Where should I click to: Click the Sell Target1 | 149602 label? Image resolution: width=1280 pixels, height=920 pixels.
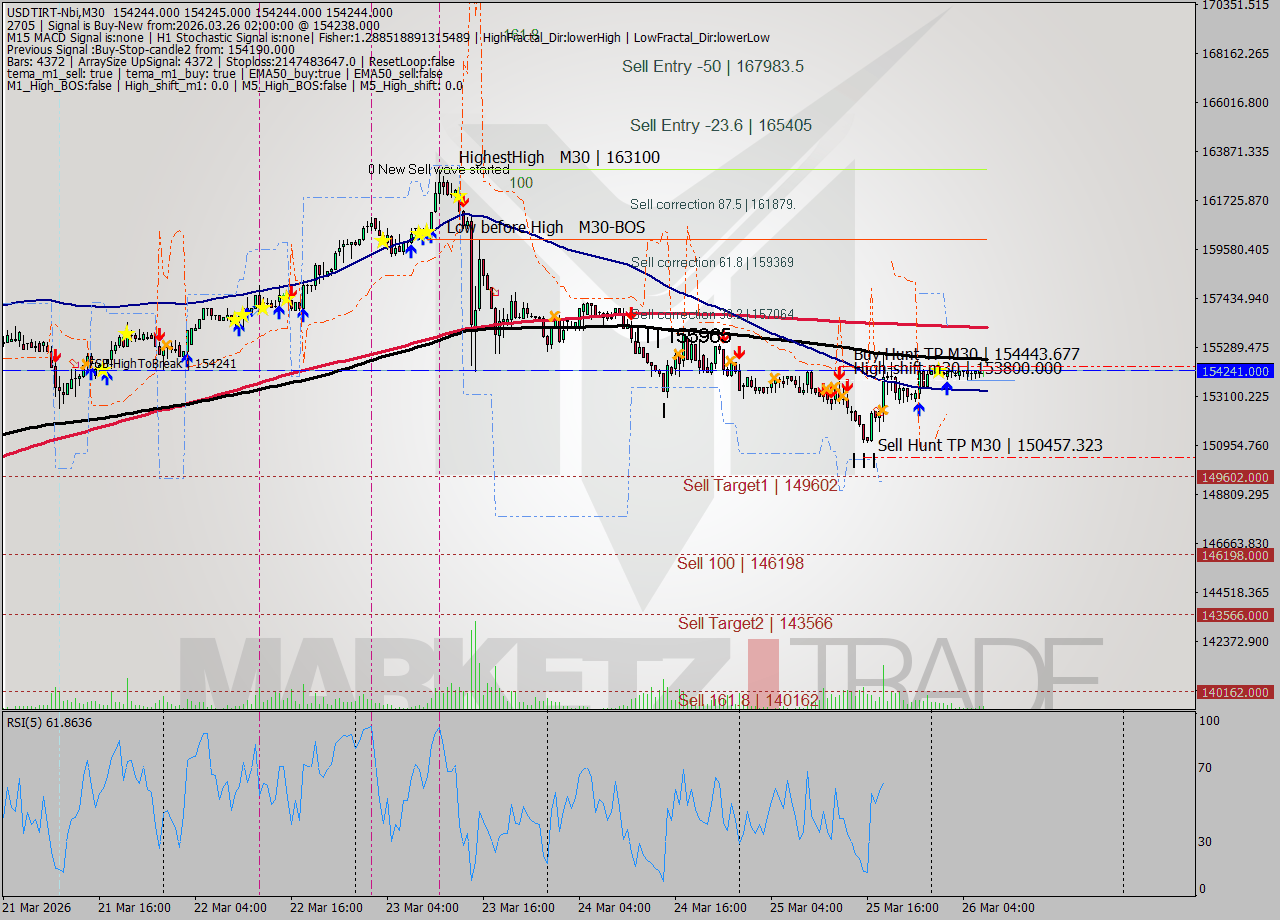[760, 486]
